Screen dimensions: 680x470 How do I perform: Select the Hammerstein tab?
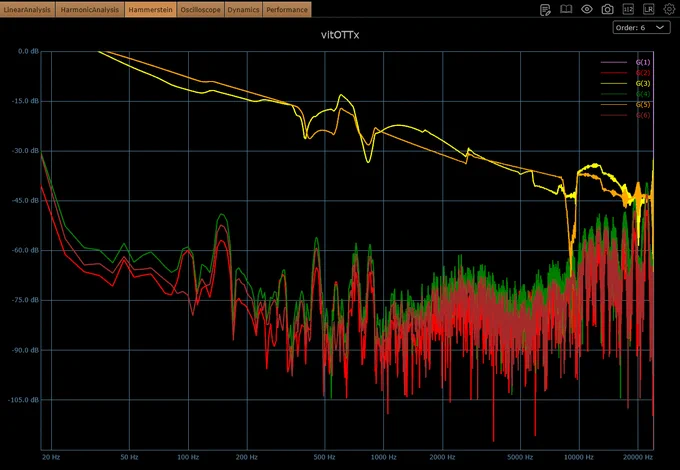tap(150, 10)
